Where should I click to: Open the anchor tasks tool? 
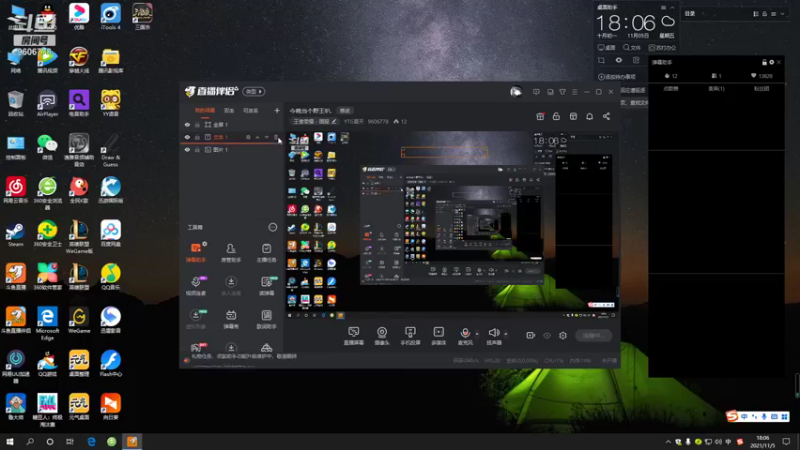266,253
